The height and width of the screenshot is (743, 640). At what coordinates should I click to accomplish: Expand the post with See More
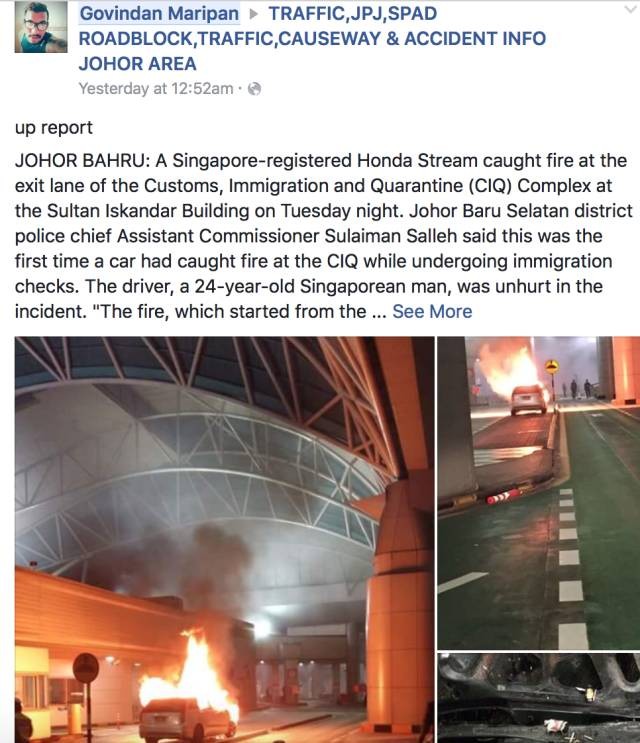tap(432, 311)
